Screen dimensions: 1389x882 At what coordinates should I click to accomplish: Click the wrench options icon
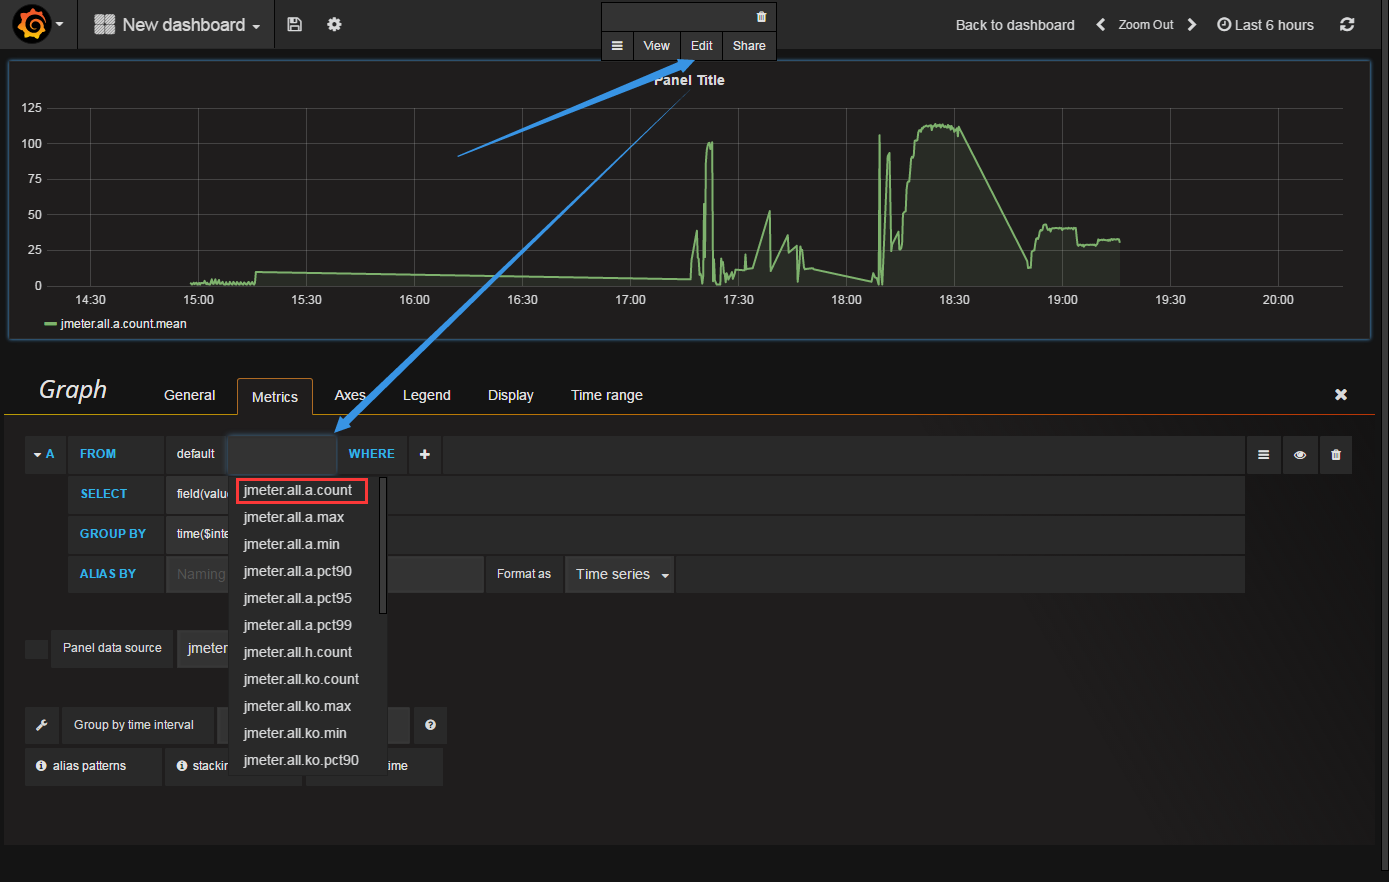coord(41,725)
